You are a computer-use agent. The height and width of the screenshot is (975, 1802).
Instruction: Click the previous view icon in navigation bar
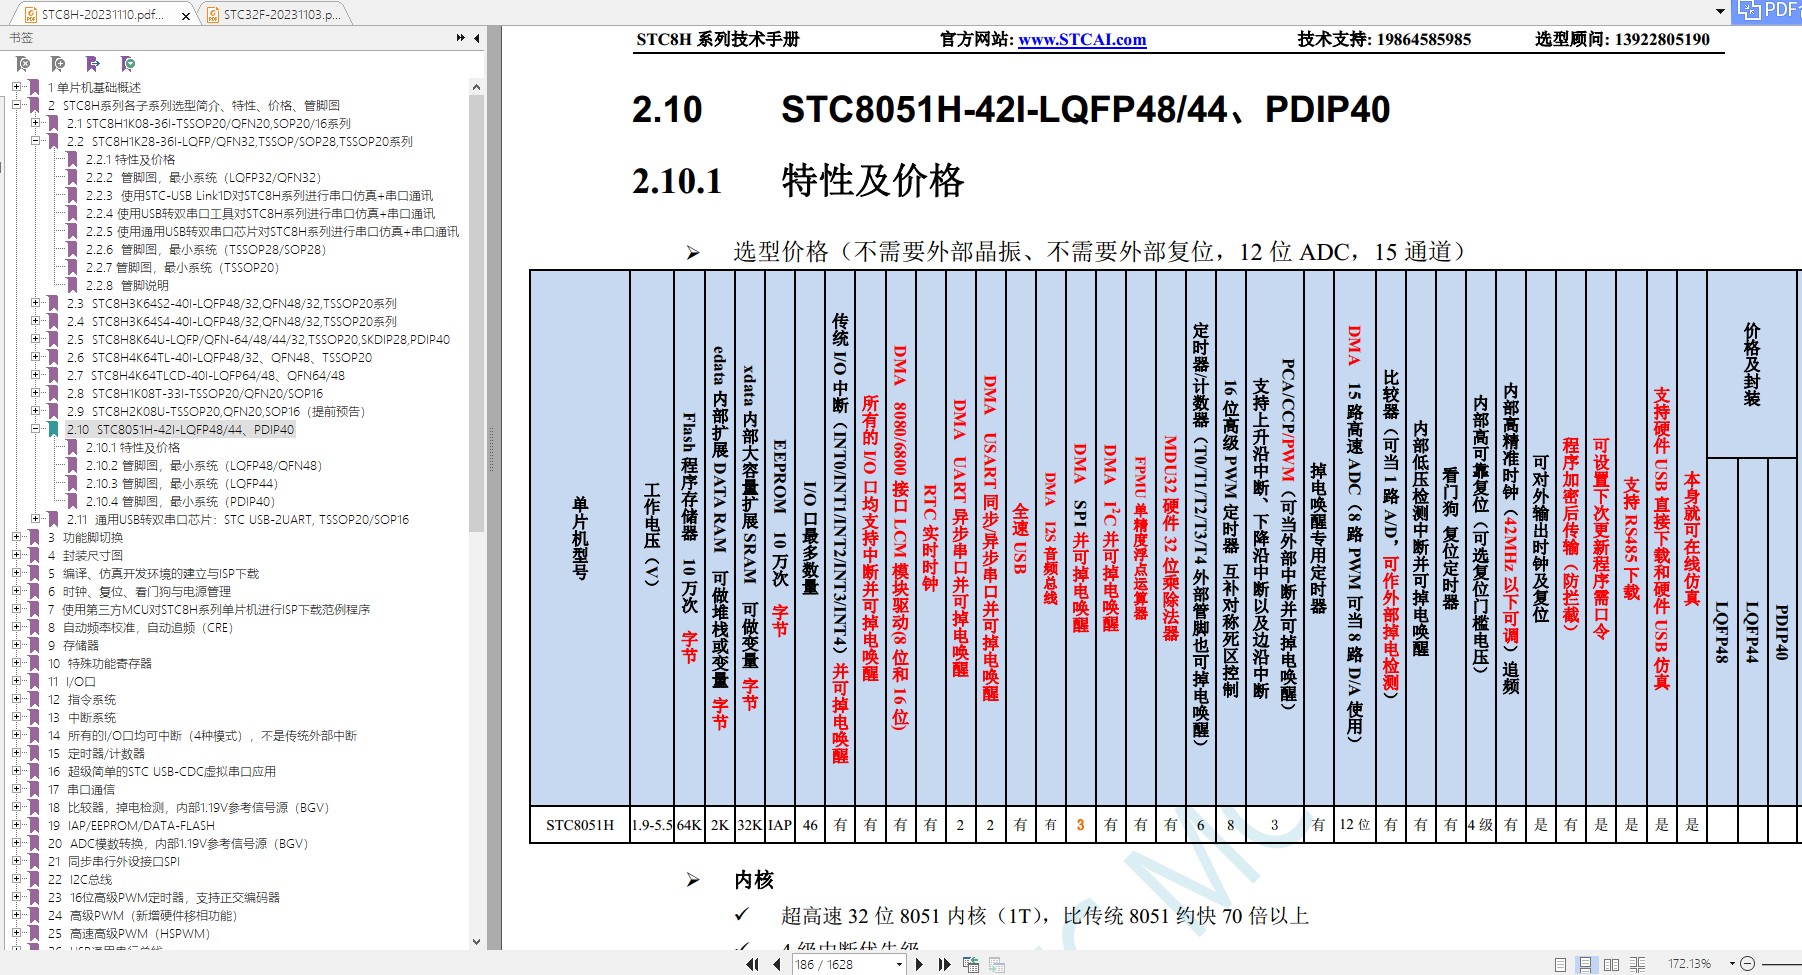[x=970, y=964]
